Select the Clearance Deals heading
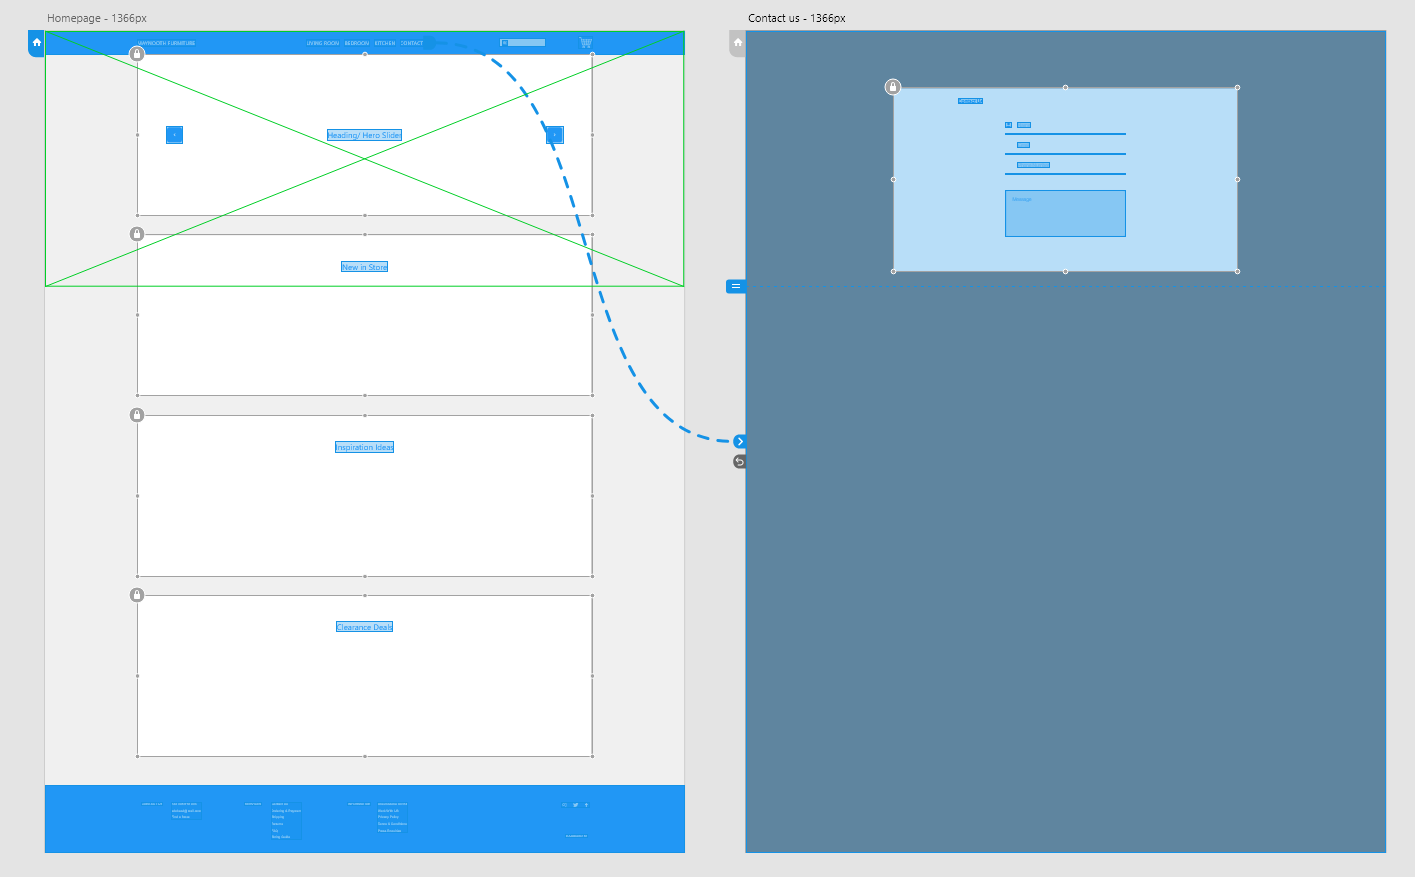The width and height of the screenshot is (1415, 877). pyautogui.click(x=365, y=627)
